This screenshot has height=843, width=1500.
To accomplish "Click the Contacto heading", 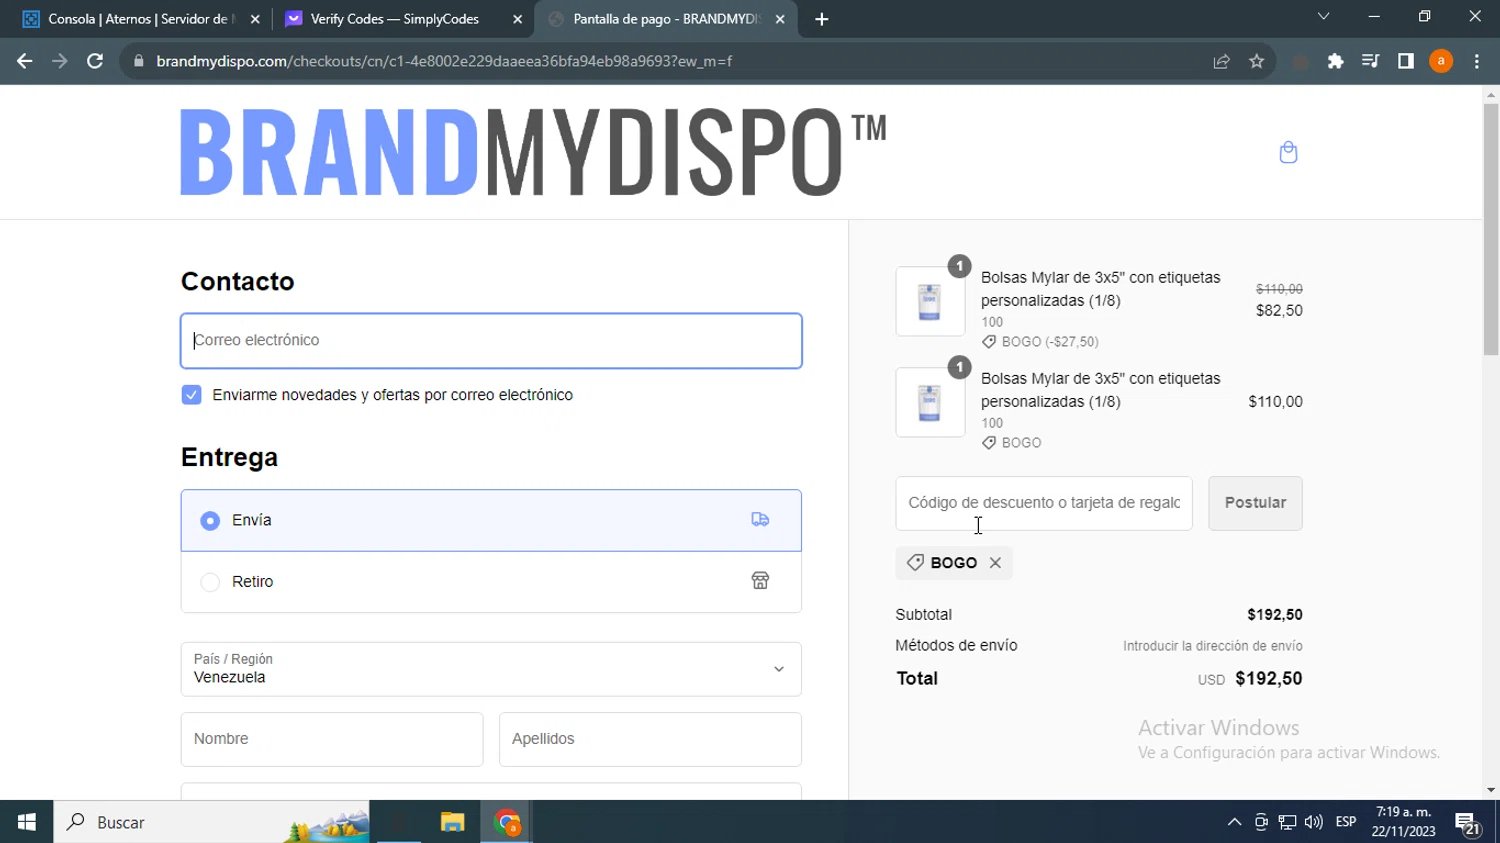I will 238,282.
